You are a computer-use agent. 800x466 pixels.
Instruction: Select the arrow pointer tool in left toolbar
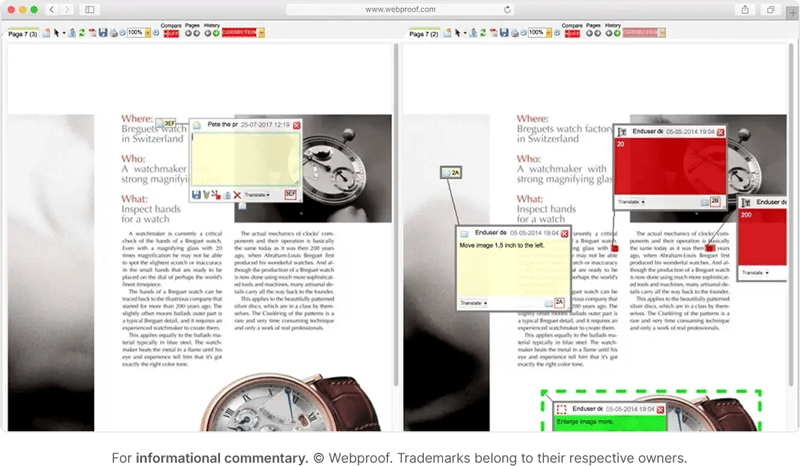click(56, 33)
